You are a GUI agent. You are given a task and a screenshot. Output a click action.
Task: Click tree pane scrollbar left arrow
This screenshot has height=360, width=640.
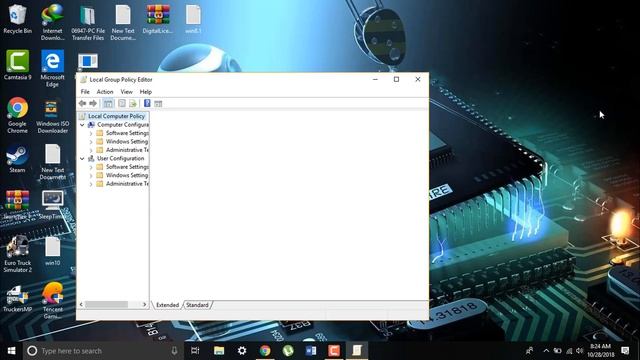pos(81,304)
